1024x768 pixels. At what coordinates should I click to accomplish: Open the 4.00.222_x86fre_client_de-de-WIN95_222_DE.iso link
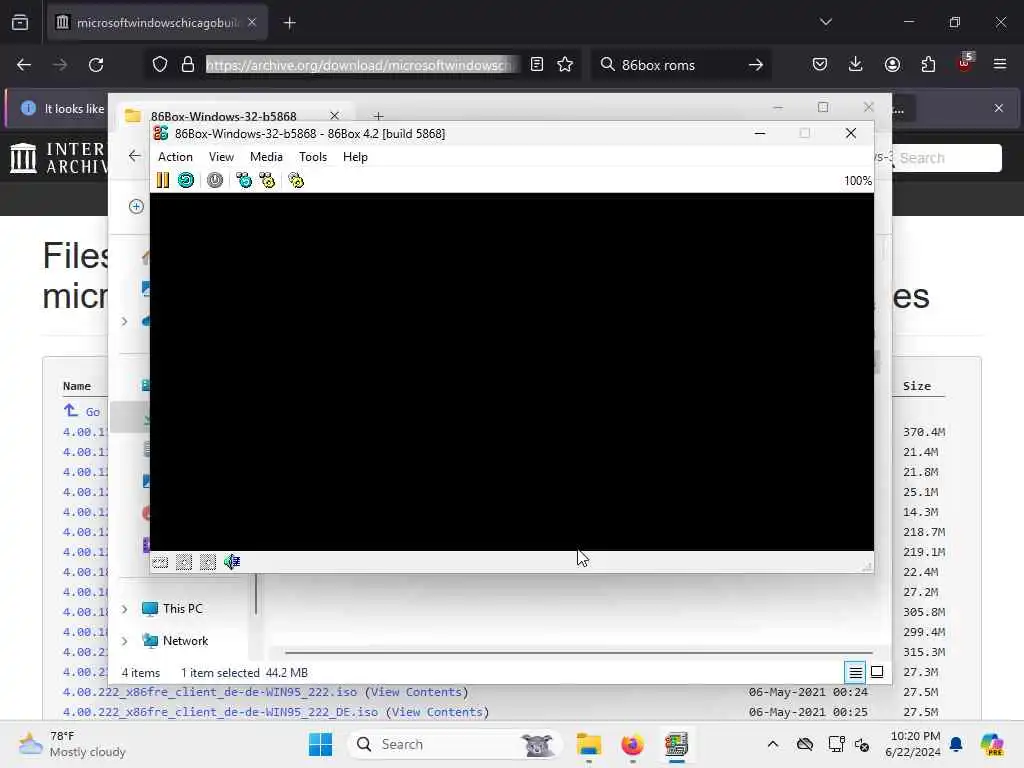coord(220,712)
